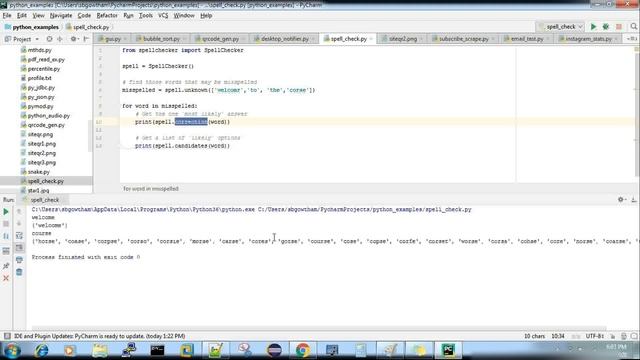The image size is (640, 360).
Task: Select spell_check.py in the project tree
Action: pos(46,181)
